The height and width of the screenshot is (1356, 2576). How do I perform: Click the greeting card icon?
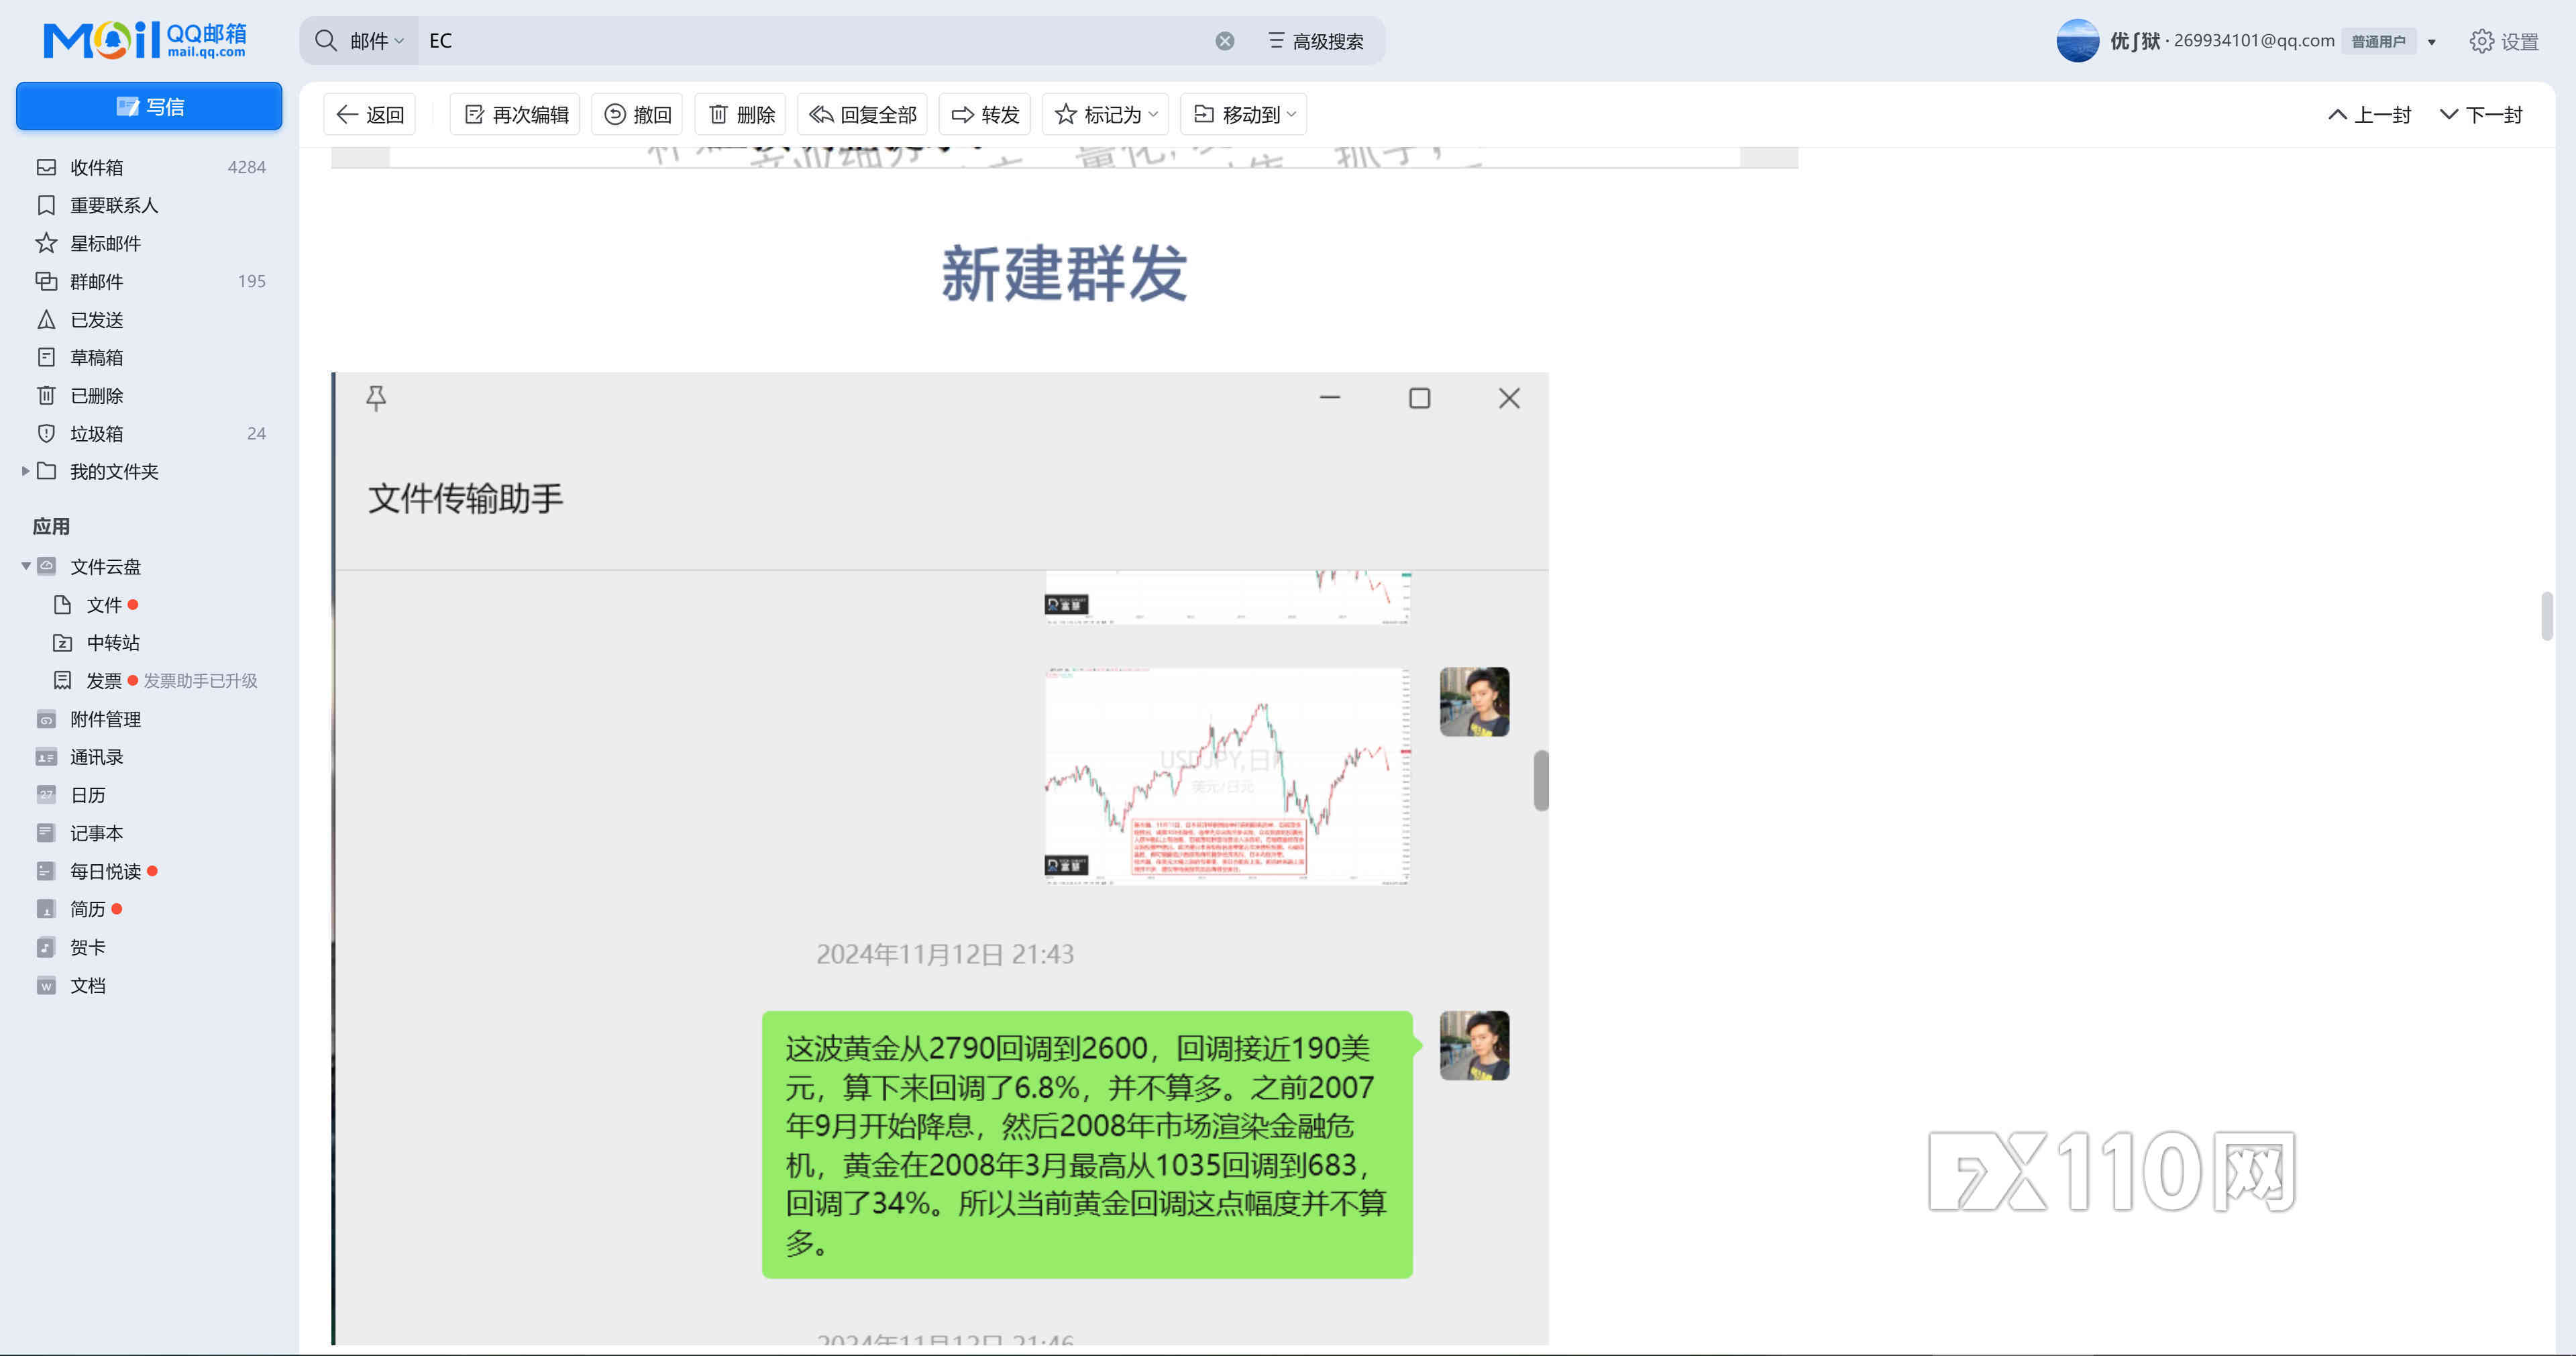(x=46, y=947)
